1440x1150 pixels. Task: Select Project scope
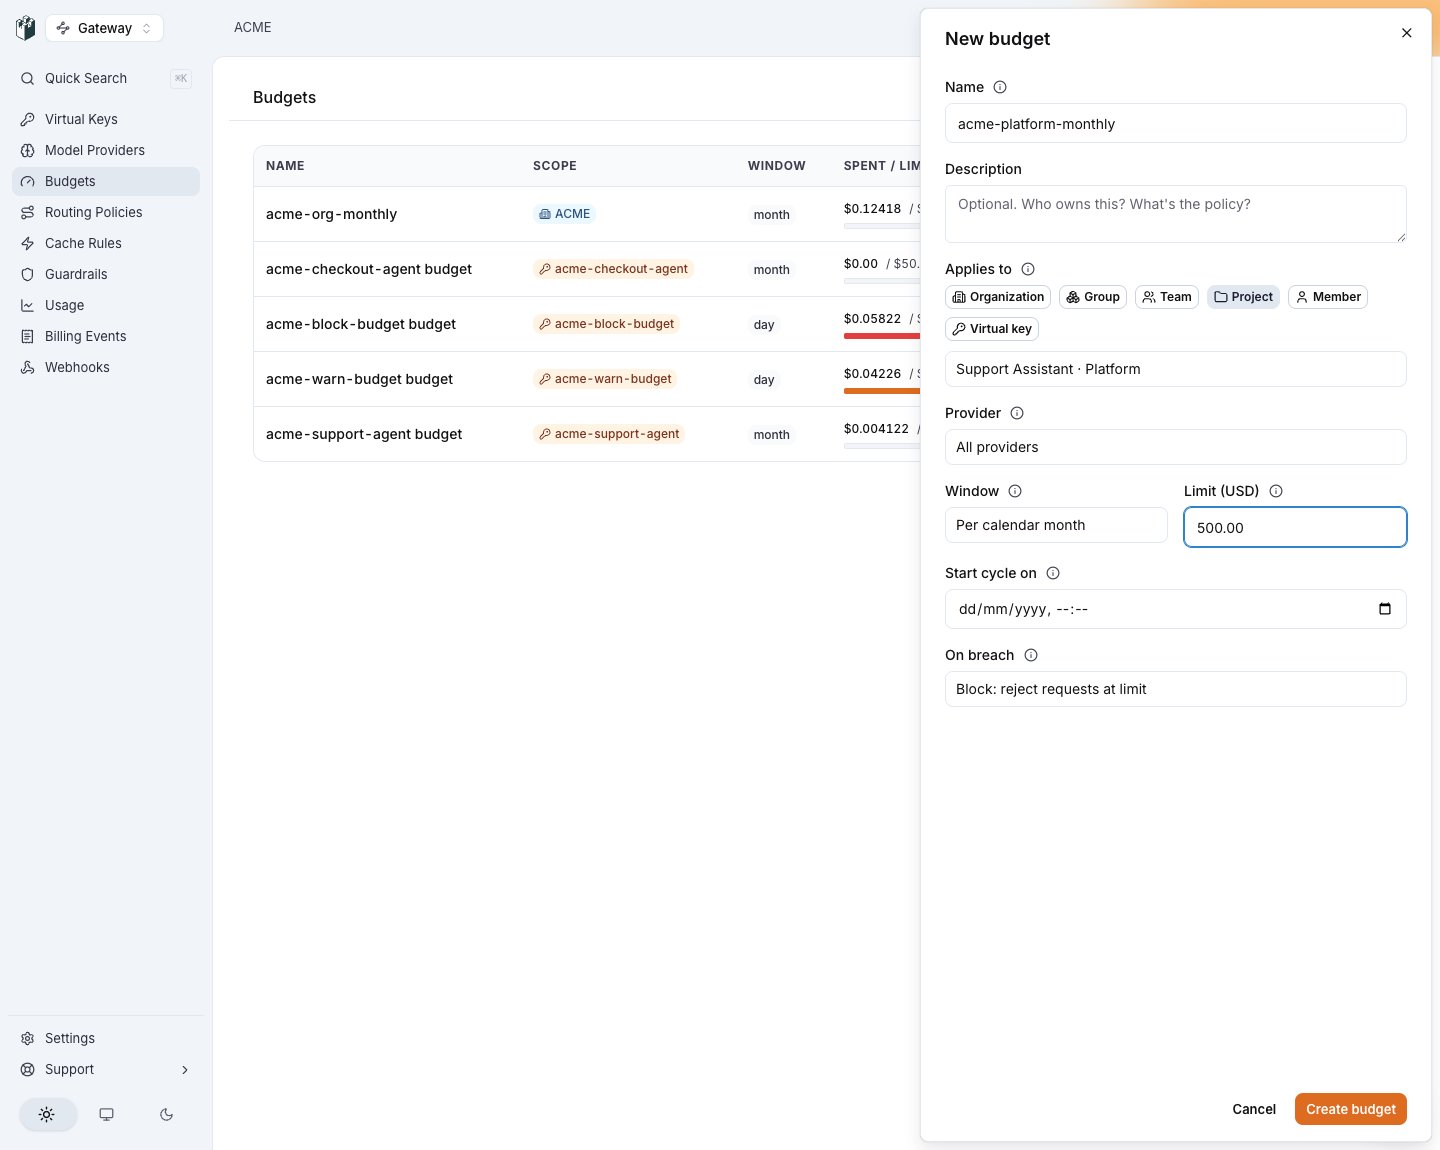1243,297
